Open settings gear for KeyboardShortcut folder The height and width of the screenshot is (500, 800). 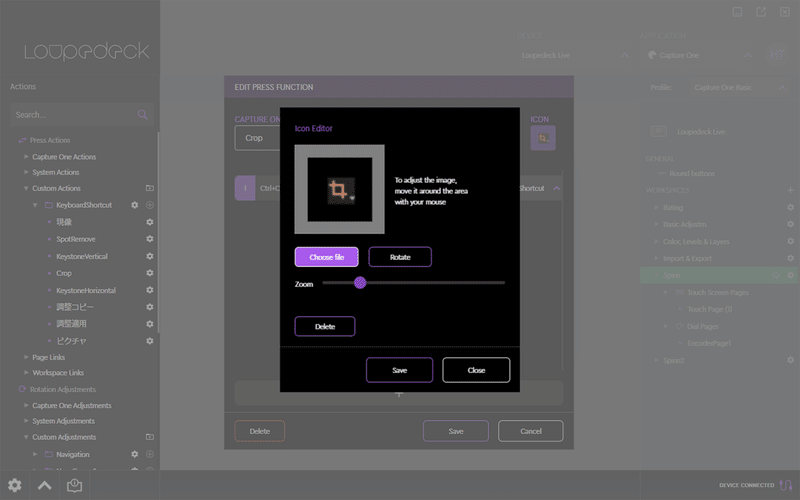135,205
